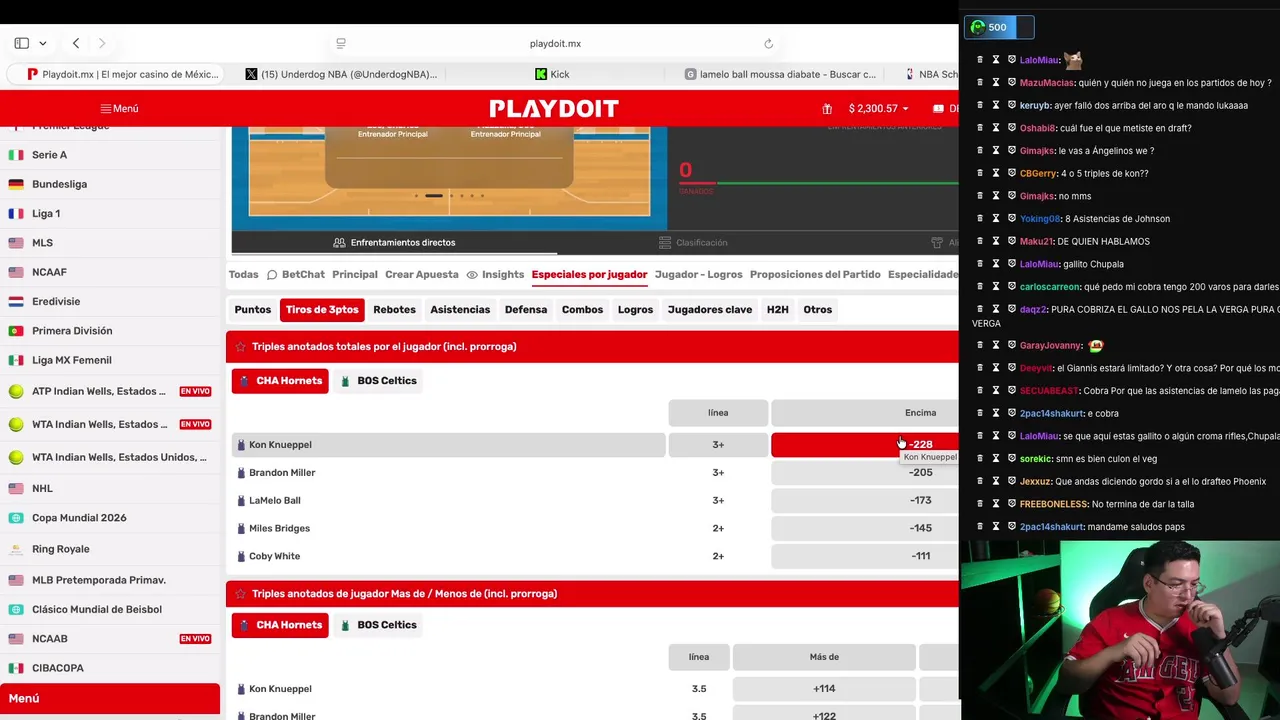Select the Principal market filter
Viewport: 1280px width, 720px height.
pos(355,274)
